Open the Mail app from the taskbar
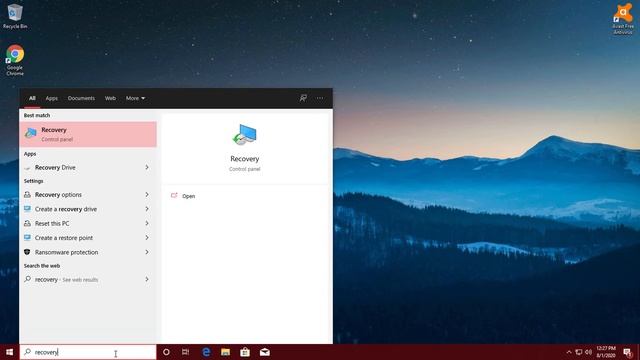This screenshot has height=360, width=640. [264, 352]
